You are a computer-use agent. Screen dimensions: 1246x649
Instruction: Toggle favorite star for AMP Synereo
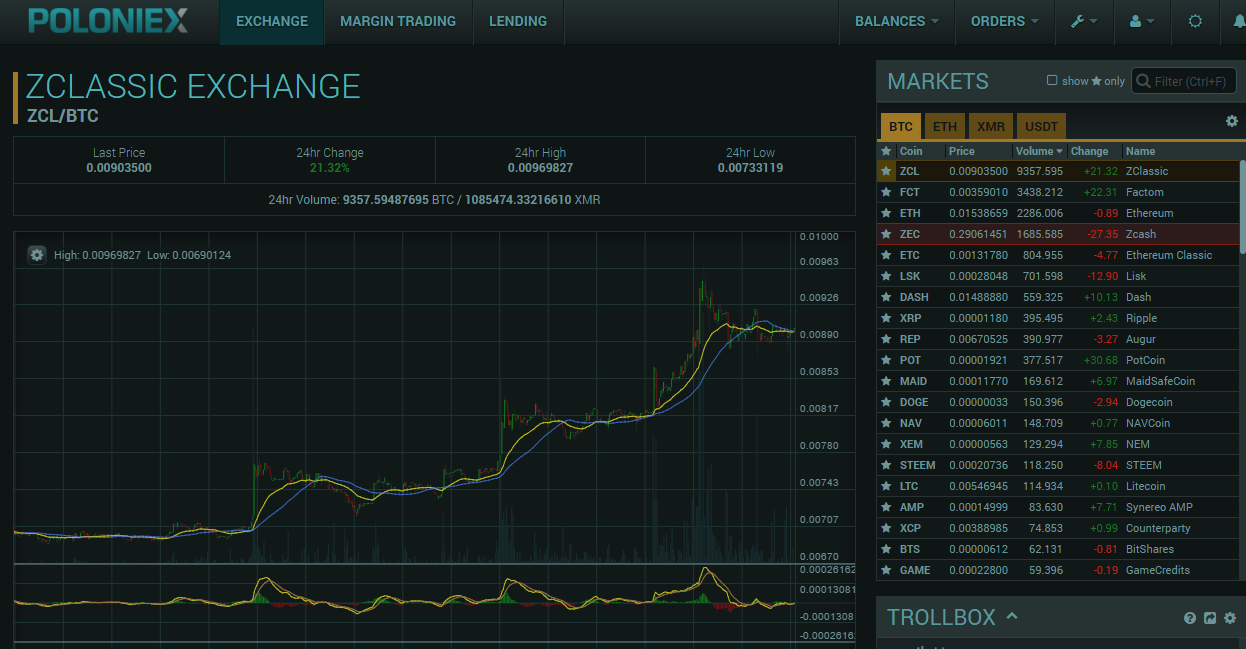[885, 507]
